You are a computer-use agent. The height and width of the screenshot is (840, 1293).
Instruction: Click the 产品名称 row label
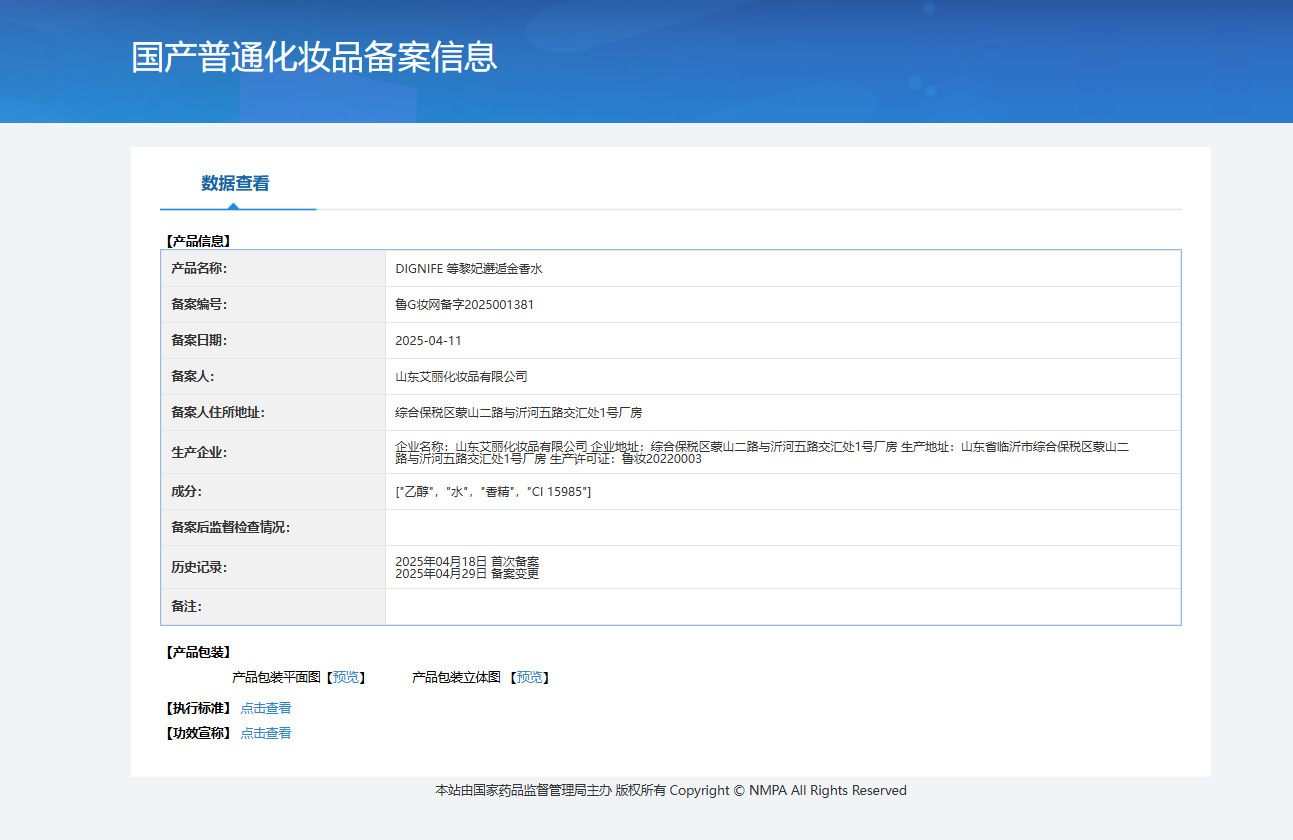199,269
